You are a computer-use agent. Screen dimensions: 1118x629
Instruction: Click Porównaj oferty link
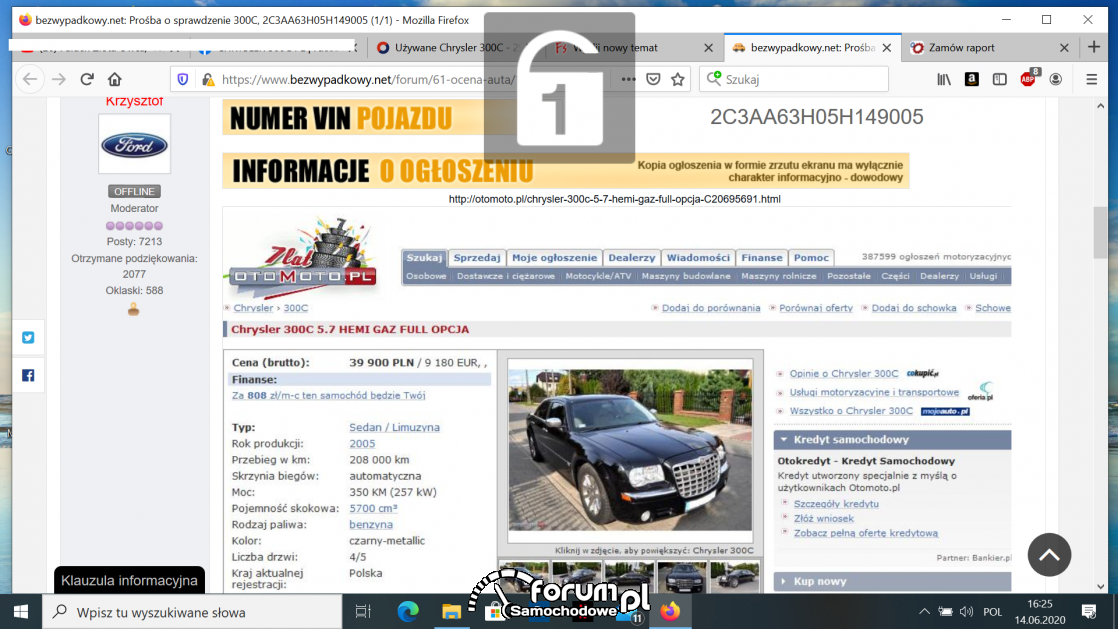pyautogui.click(x=816, y=308)
